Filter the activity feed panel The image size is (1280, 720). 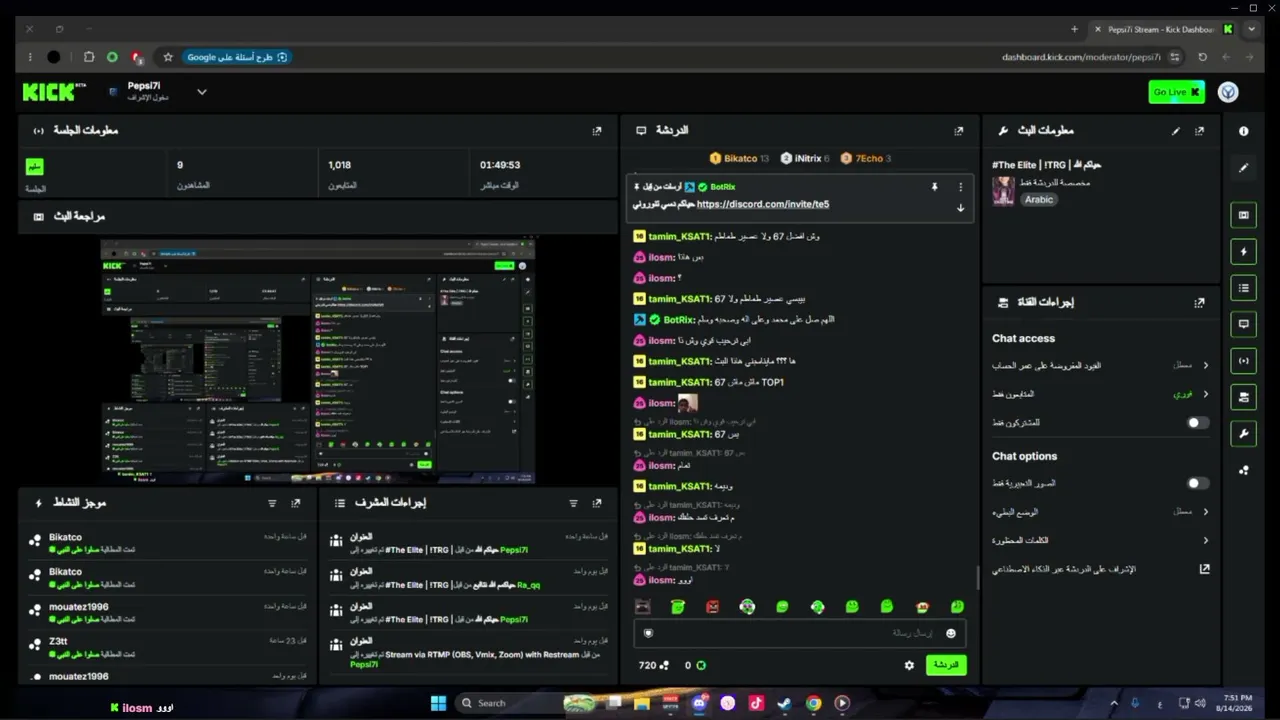point(272,503)
